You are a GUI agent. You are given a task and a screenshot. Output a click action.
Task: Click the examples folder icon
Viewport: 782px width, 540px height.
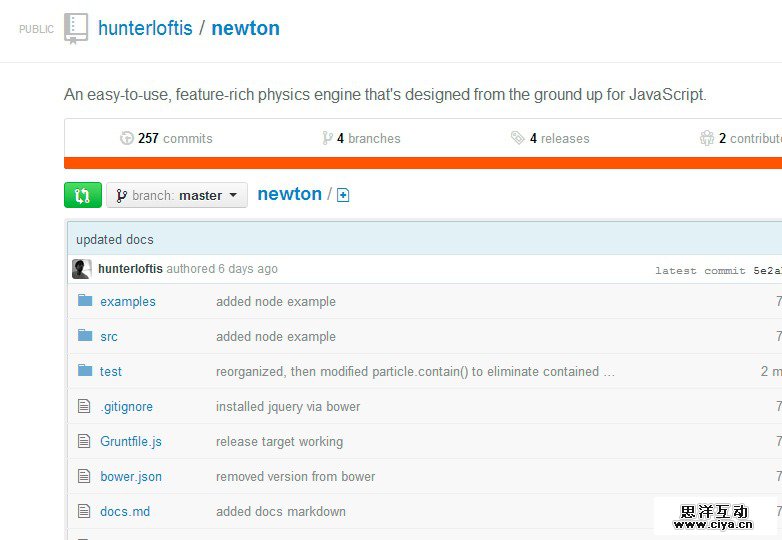pyautogui.click(x=85, y=300)
